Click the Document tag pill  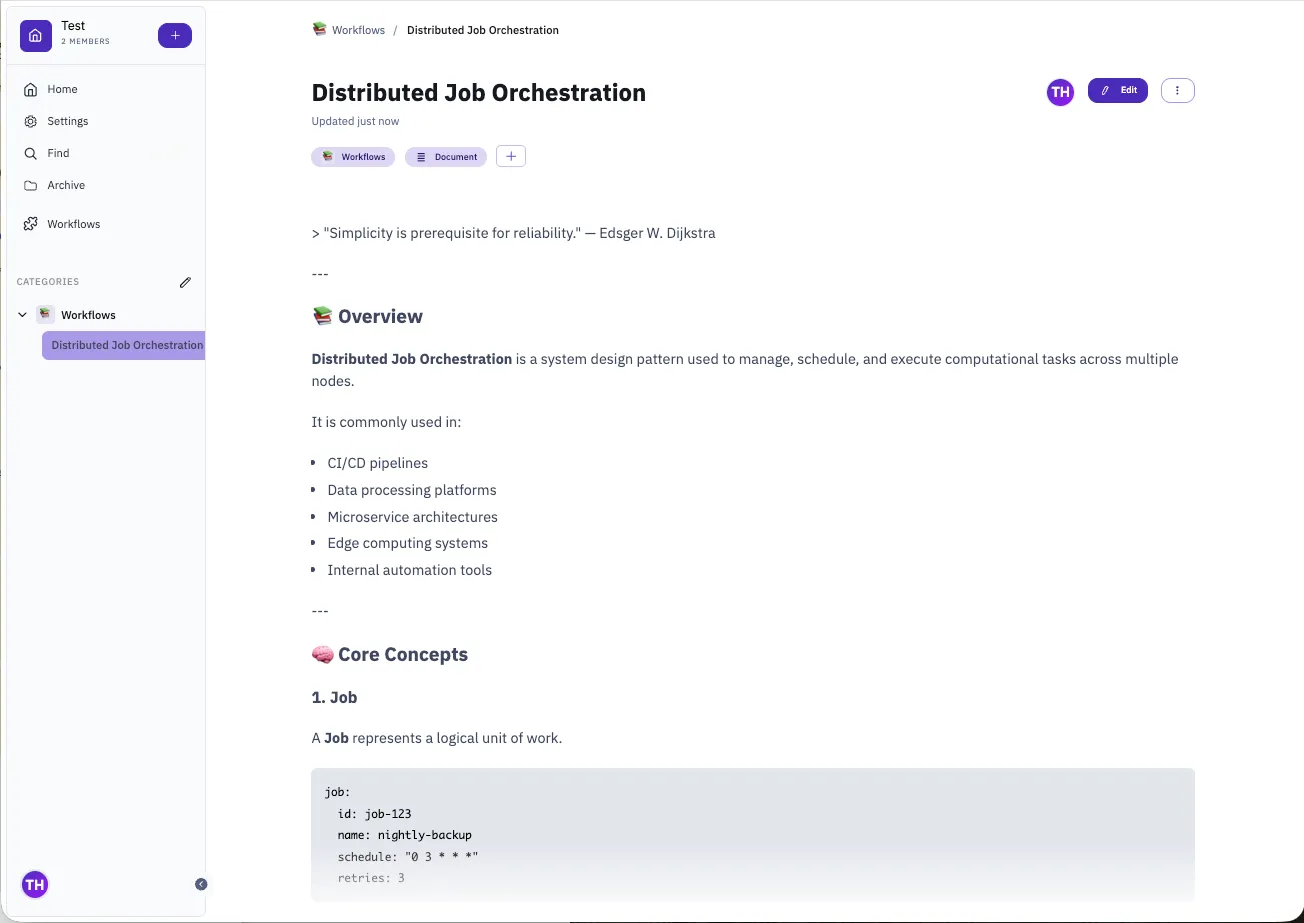point(445,156)
